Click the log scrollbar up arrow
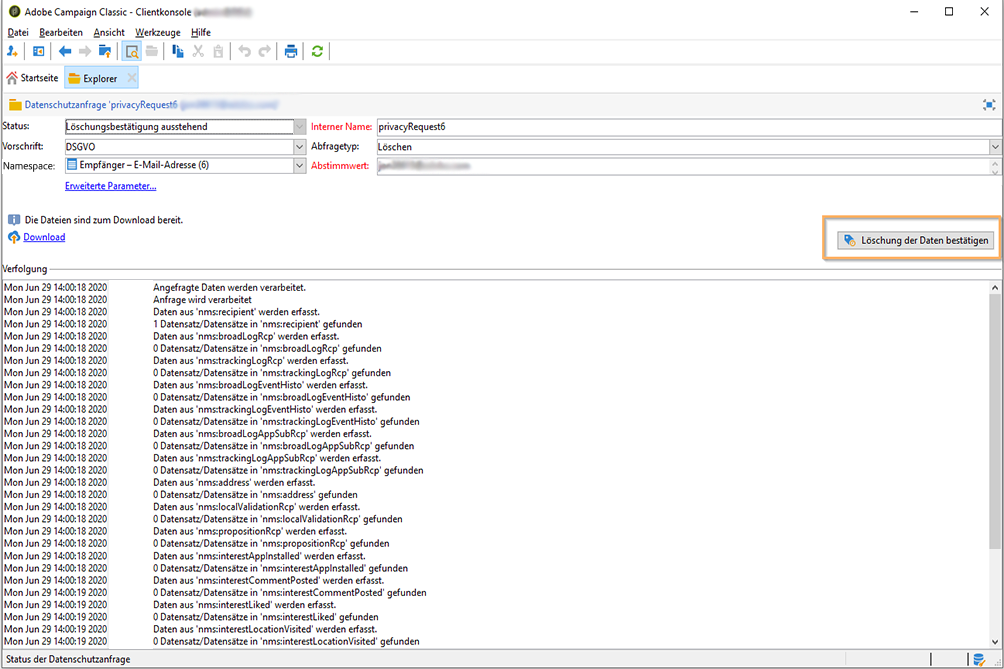Viewport: 1004px width, 669px height. 994,288
